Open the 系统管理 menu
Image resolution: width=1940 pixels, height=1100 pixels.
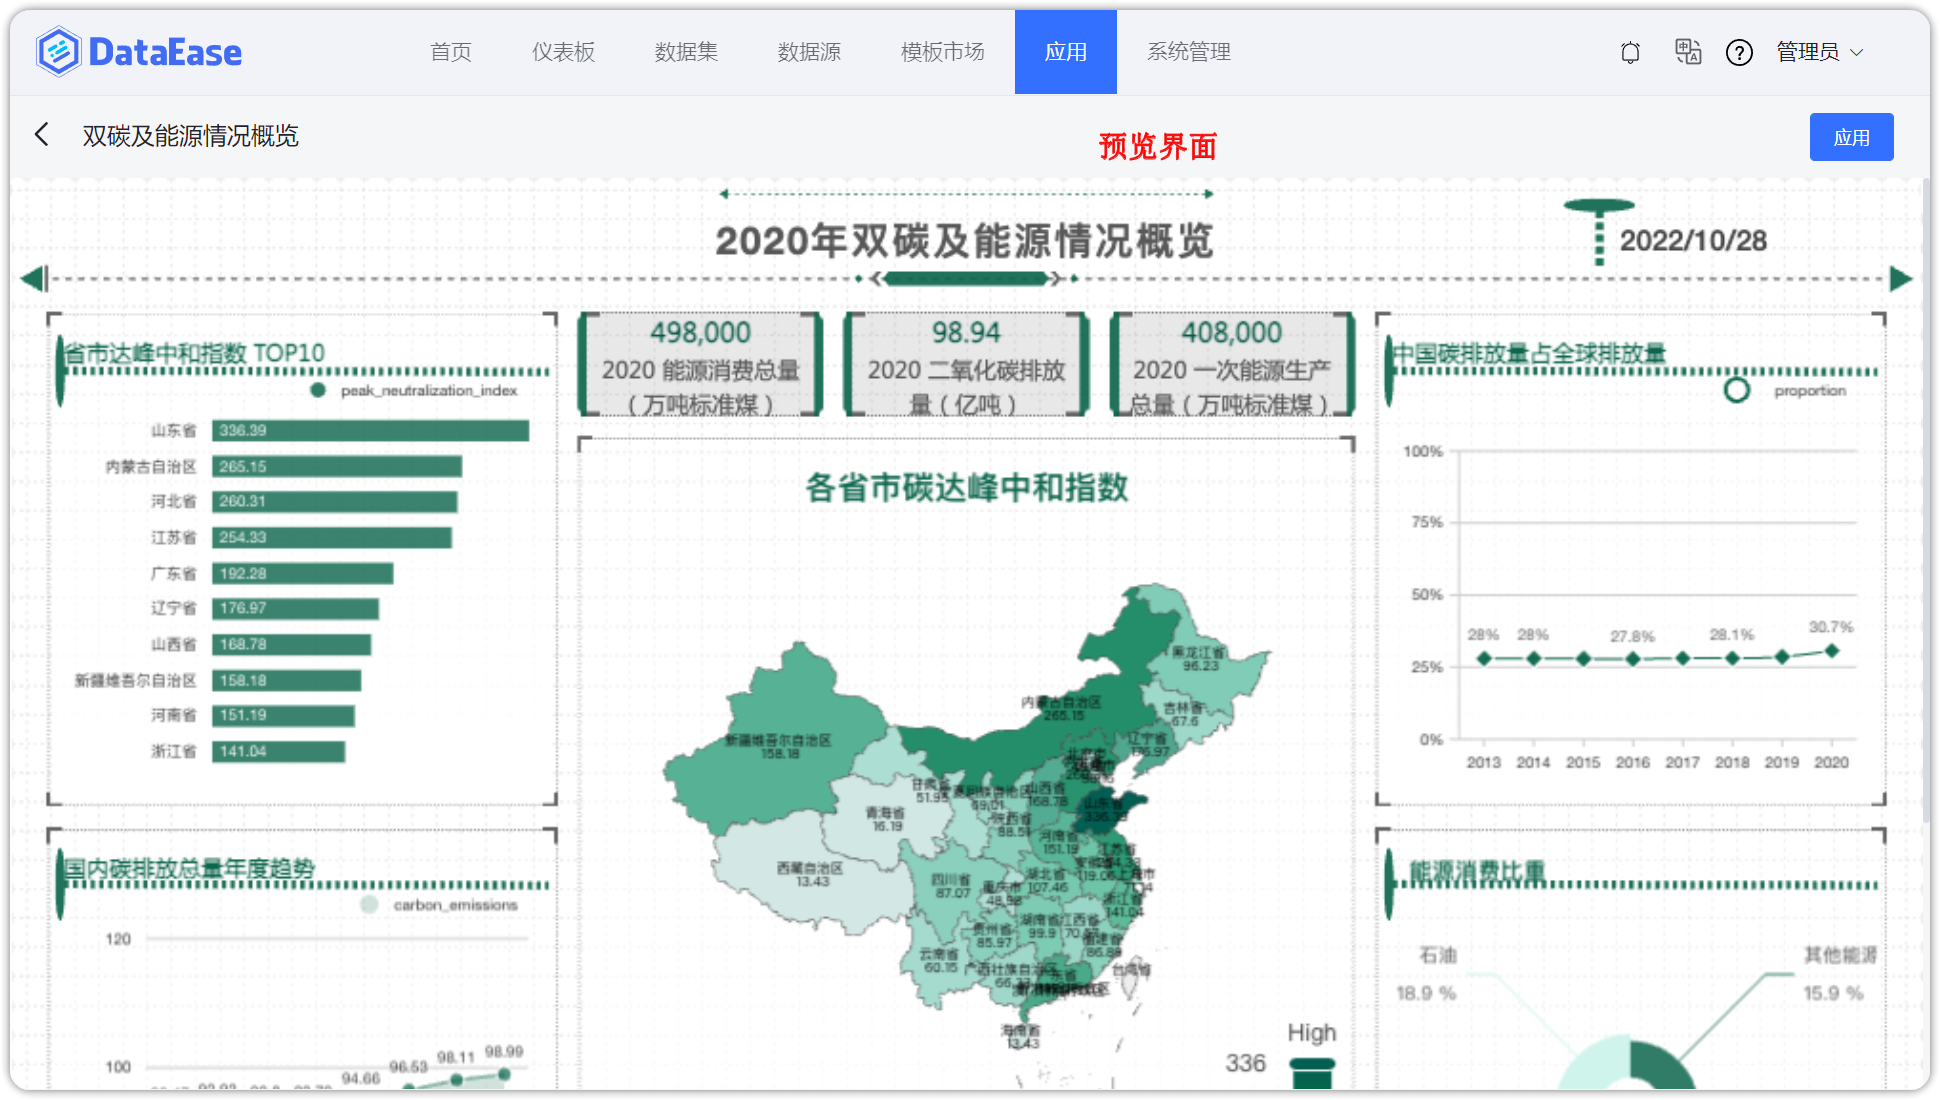pyautogui.click(x=1189, y=52)
